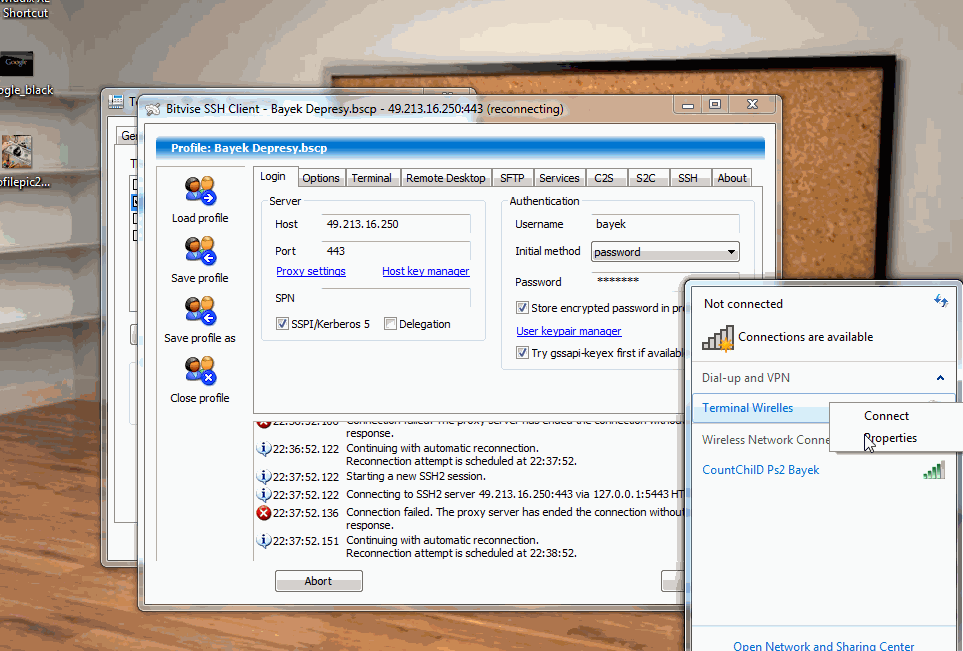Click the connections available signal icon
Screen dimensions: 963x651
(x=718, y=338)
